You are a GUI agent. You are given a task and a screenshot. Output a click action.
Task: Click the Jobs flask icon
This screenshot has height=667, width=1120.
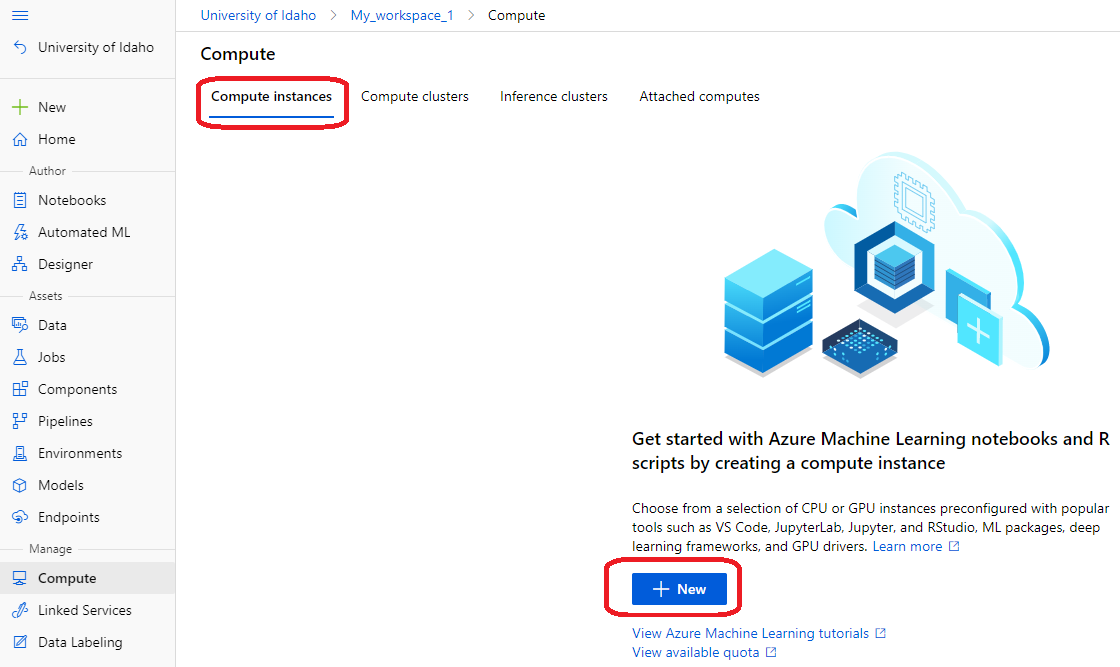coord(20,357)
